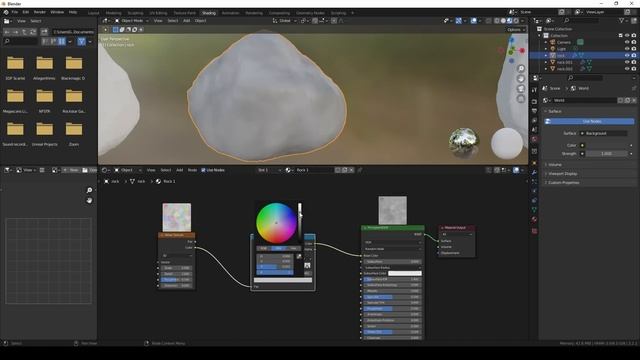640x360 pixels.
Task: Go to parent directory in file browser
Action: tap(24, 32)
